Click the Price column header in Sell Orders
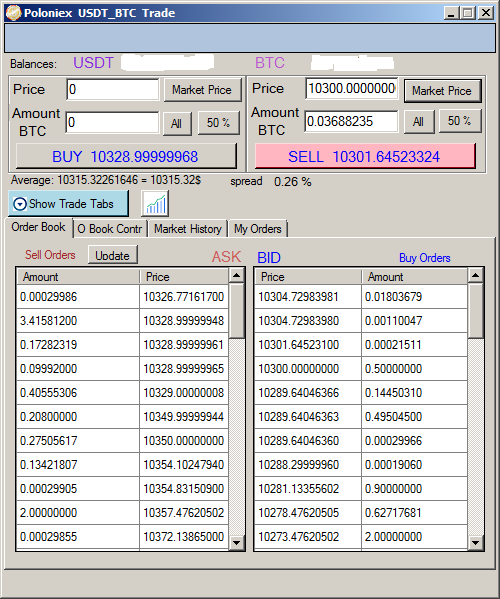 [x=184, y=277]
